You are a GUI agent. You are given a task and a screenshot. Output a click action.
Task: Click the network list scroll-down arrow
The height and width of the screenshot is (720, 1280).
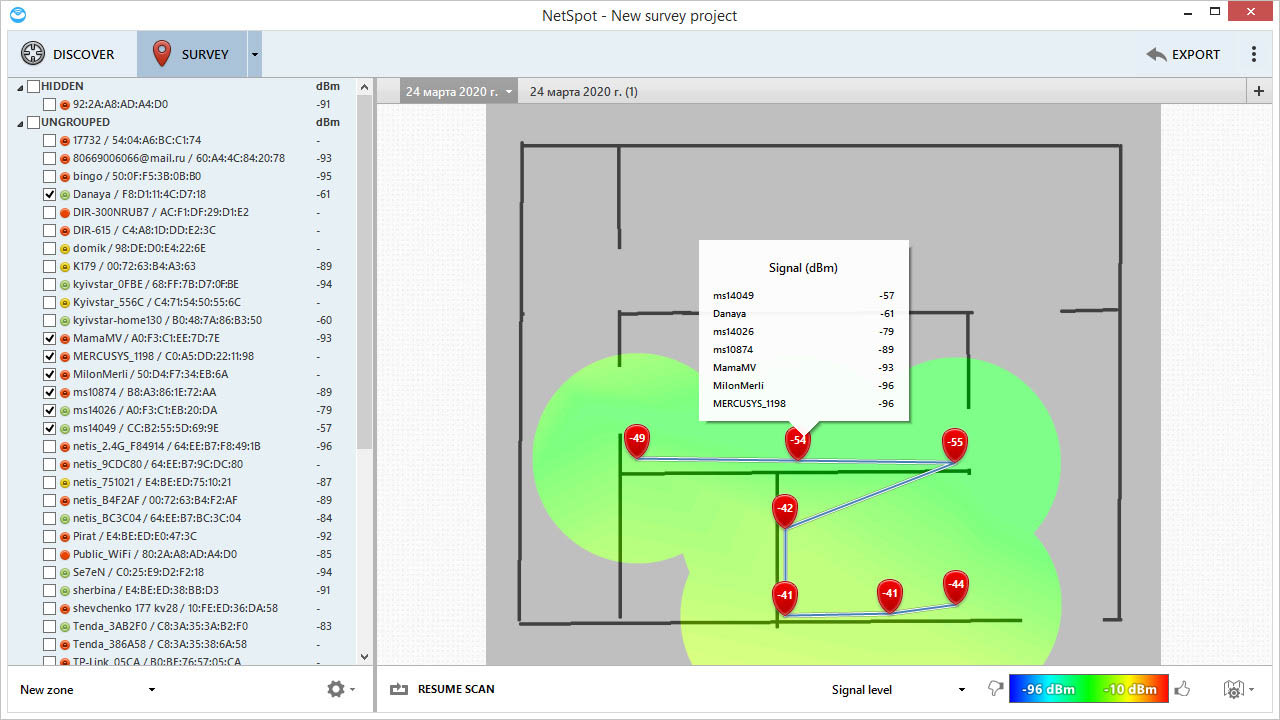(x=364, y=657)
